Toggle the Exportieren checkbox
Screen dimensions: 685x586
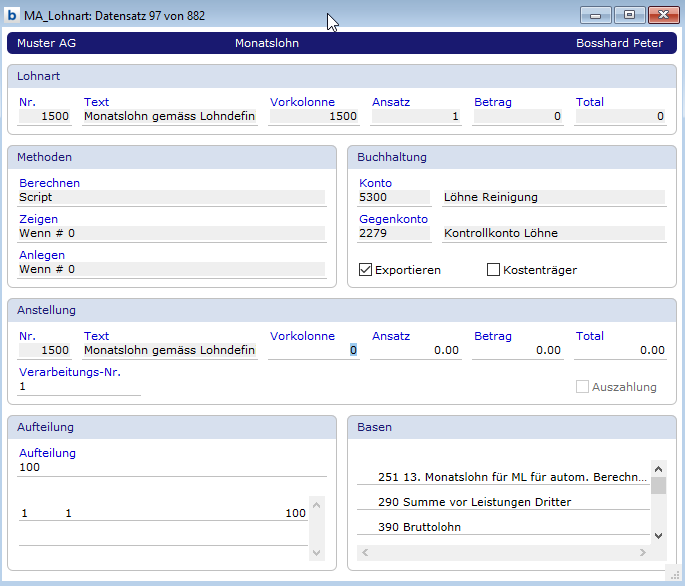pyautogui.click(x=366, y=270)
